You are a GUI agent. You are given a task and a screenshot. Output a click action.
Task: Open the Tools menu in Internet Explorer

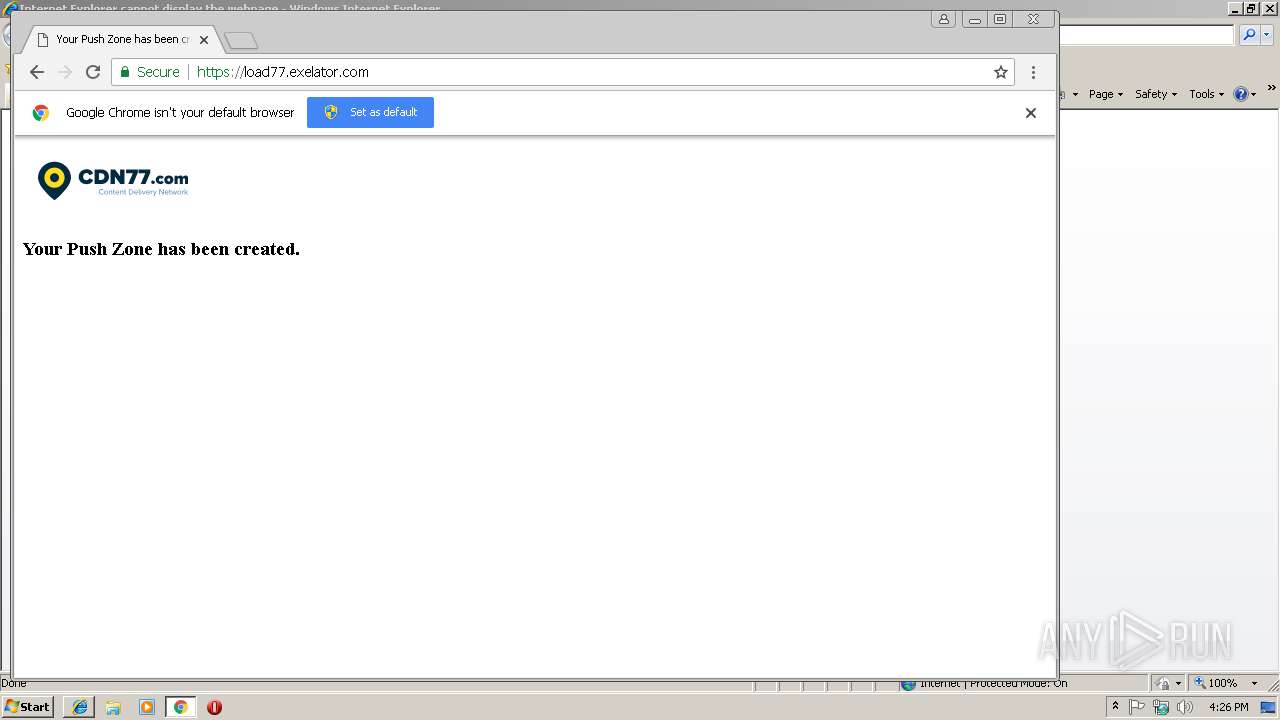(1206, 94)
